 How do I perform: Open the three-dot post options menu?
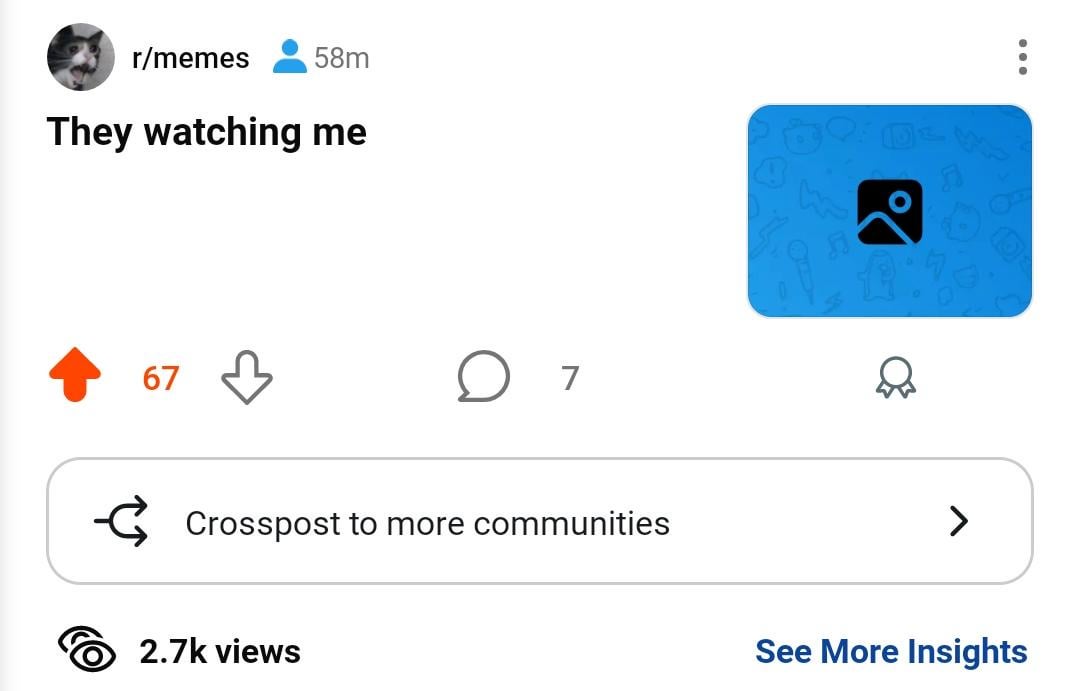(x=1023, y=57)
